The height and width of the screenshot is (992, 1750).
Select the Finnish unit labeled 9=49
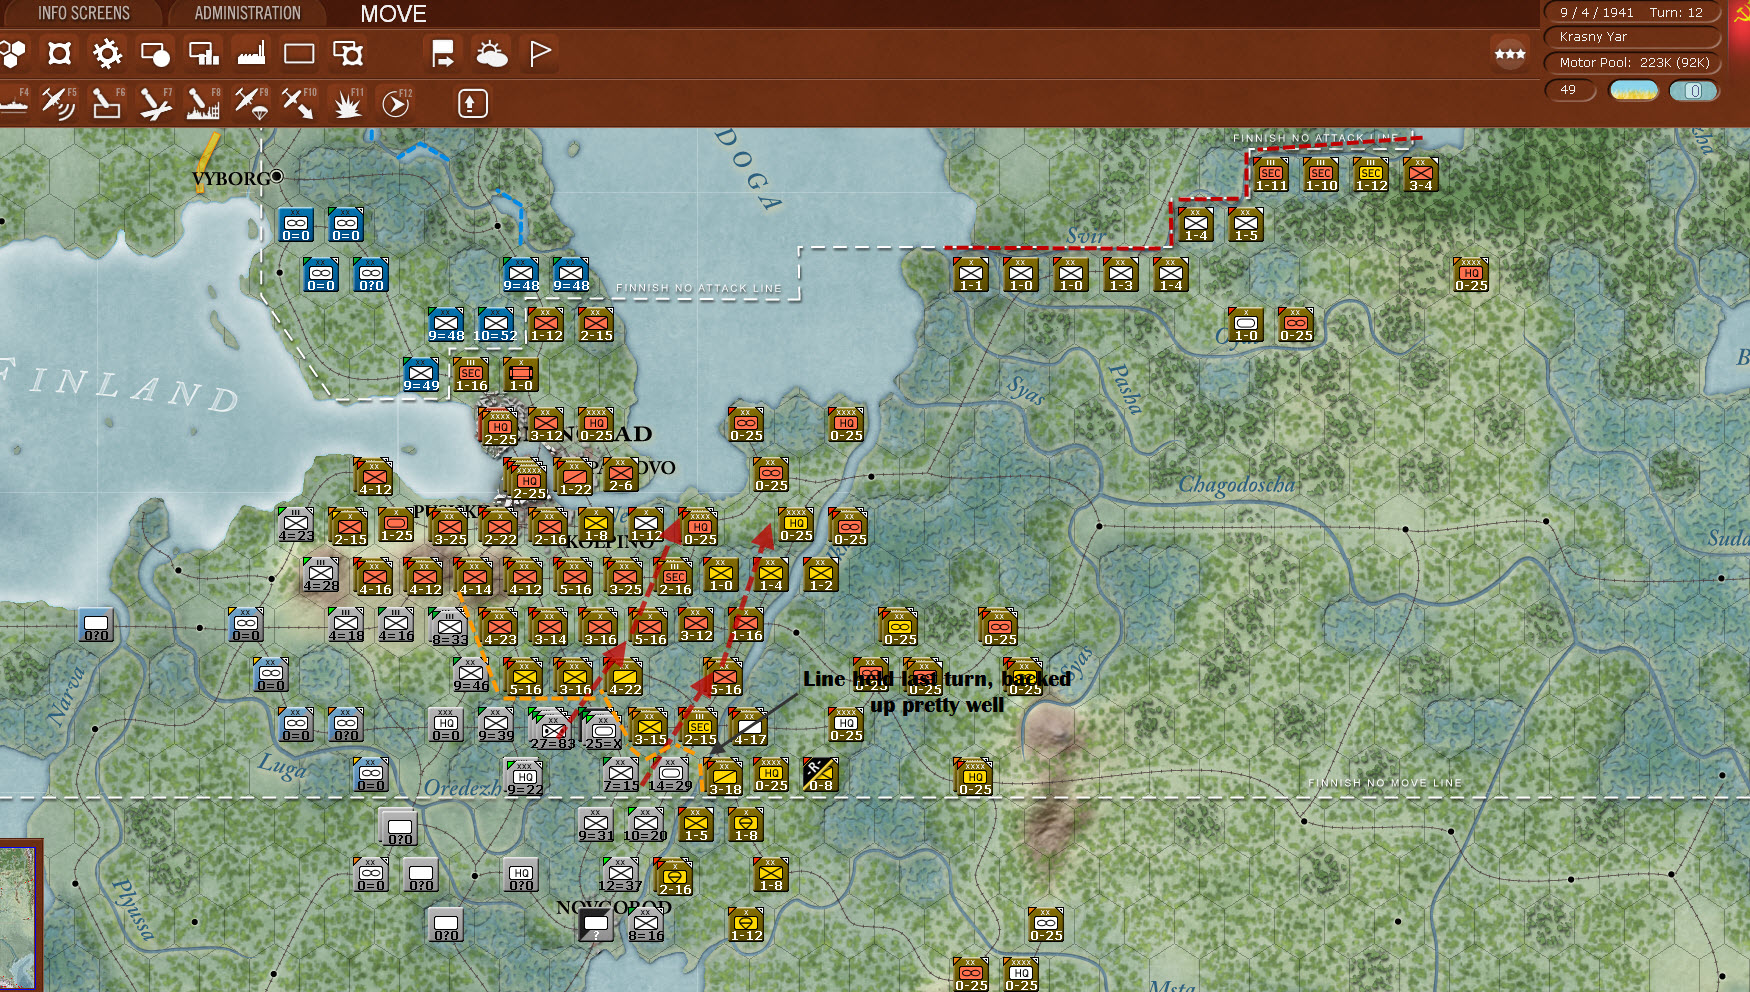(421, 375)
